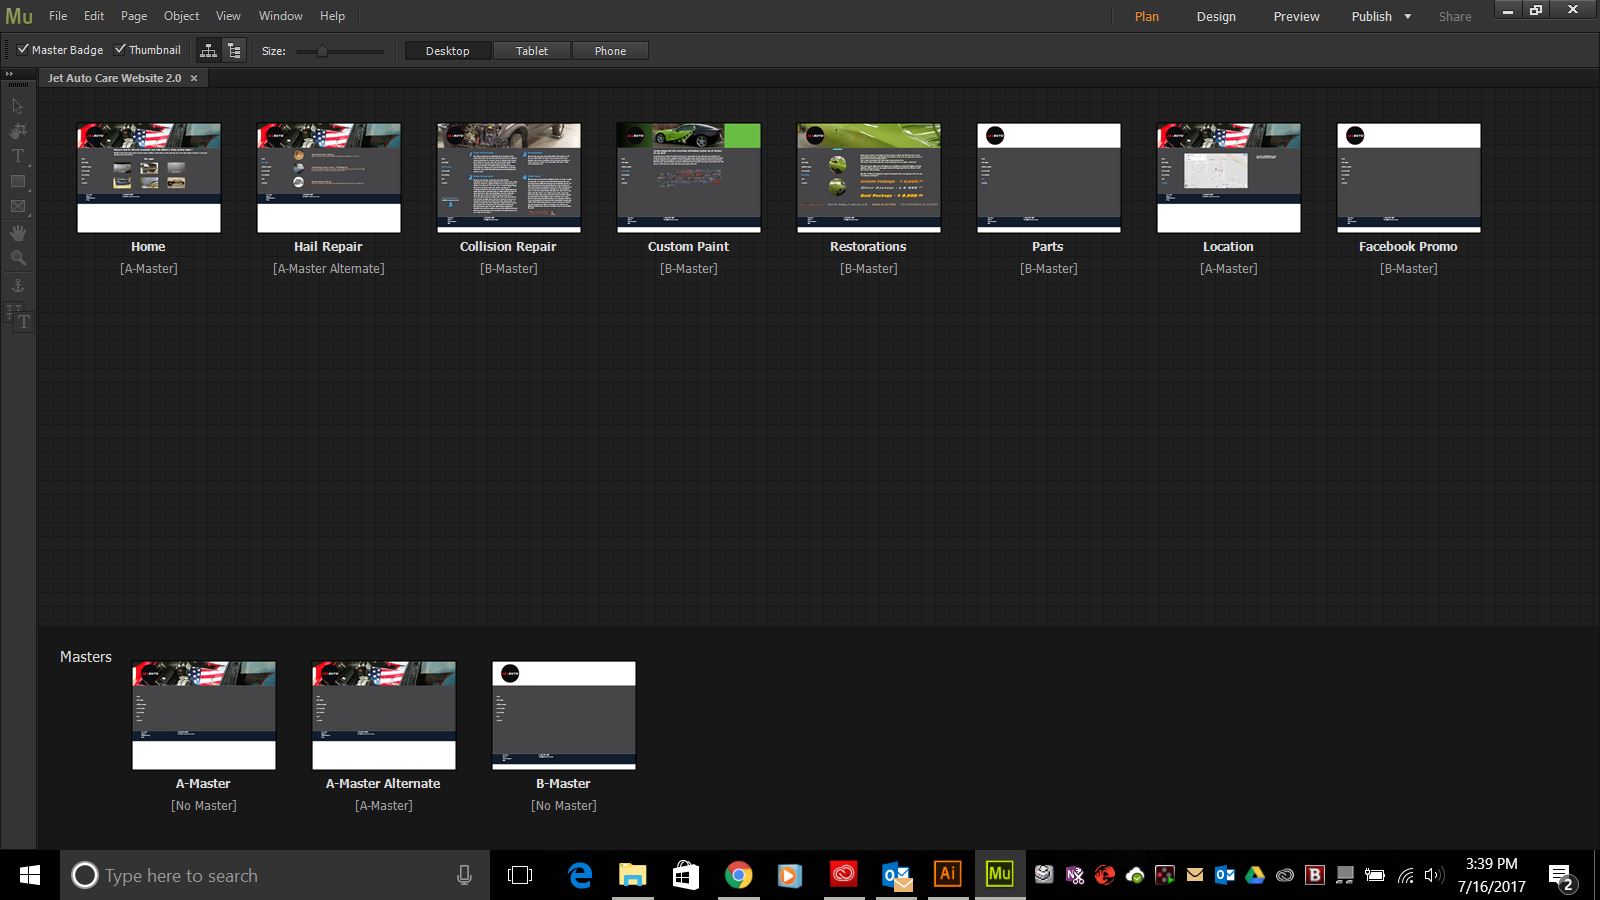Select the Parts page thumbnail

click(1049, 178)
